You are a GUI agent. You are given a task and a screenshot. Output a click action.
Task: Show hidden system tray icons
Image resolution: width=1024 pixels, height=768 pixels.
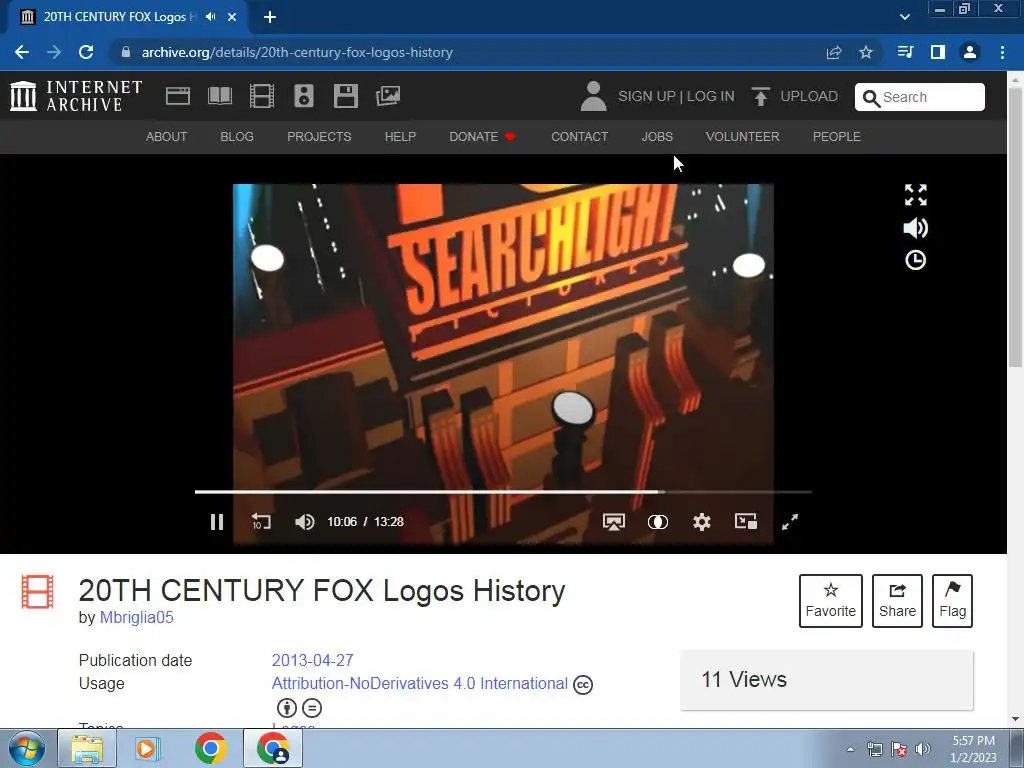(x=850, y=749)
